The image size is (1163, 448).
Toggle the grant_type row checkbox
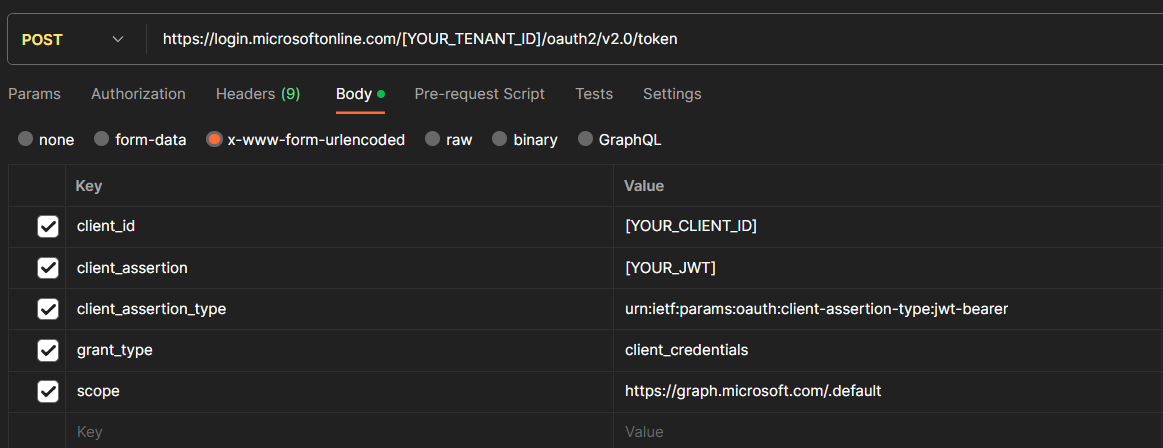coord(48,350)
